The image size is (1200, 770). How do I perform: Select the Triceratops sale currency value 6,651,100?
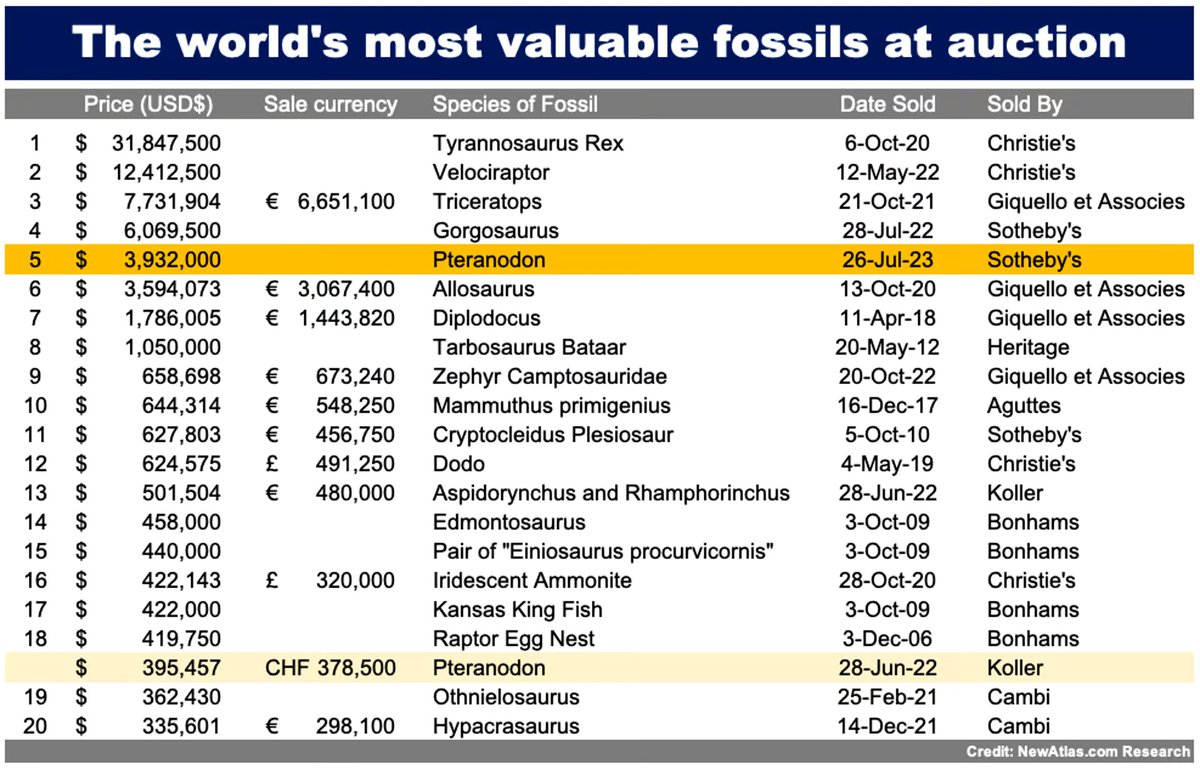pyautogui.click(x=345, y=202)
